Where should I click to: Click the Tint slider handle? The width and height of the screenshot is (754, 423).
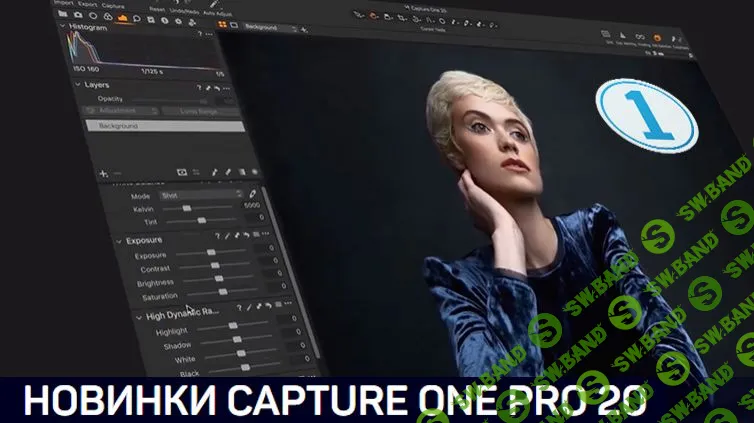202,220
